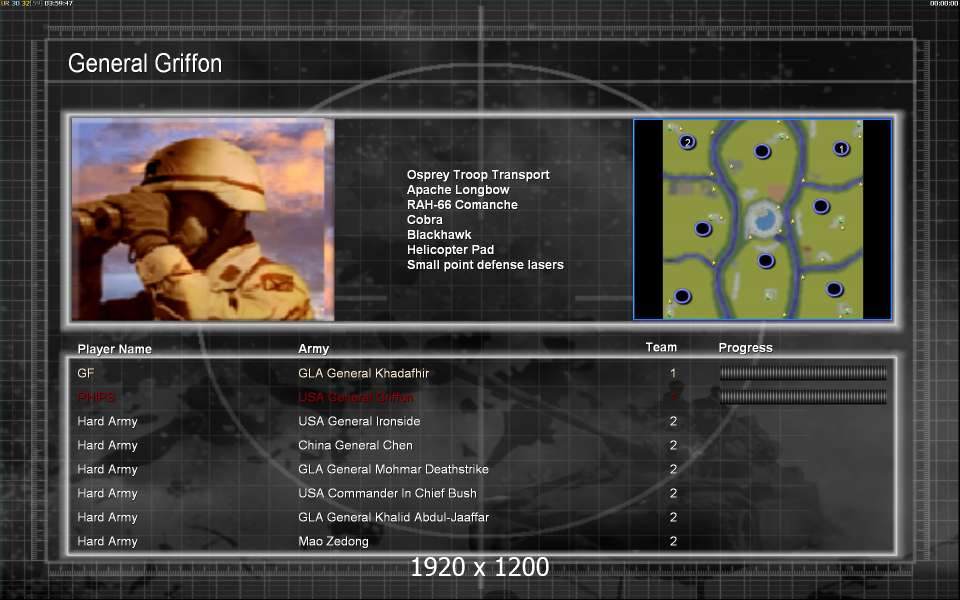
Task: Click "GLA General Khalid Abdul-Jaaffar" cell
Action: point(394,517)
